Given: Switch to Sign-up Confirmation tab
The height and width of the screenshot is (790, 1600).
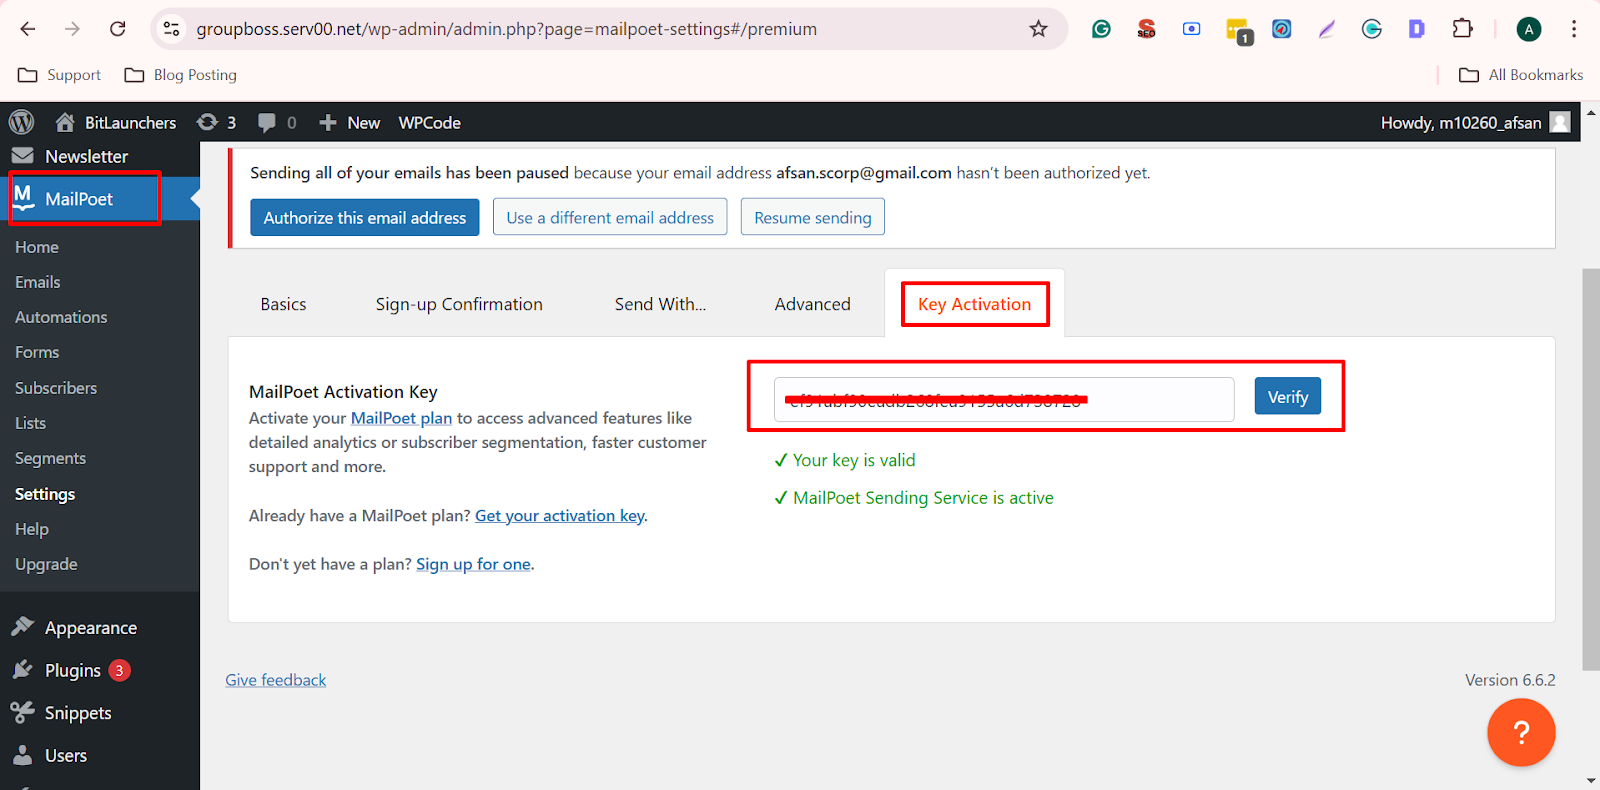Looking at the screenshot, I should (459, 304).
